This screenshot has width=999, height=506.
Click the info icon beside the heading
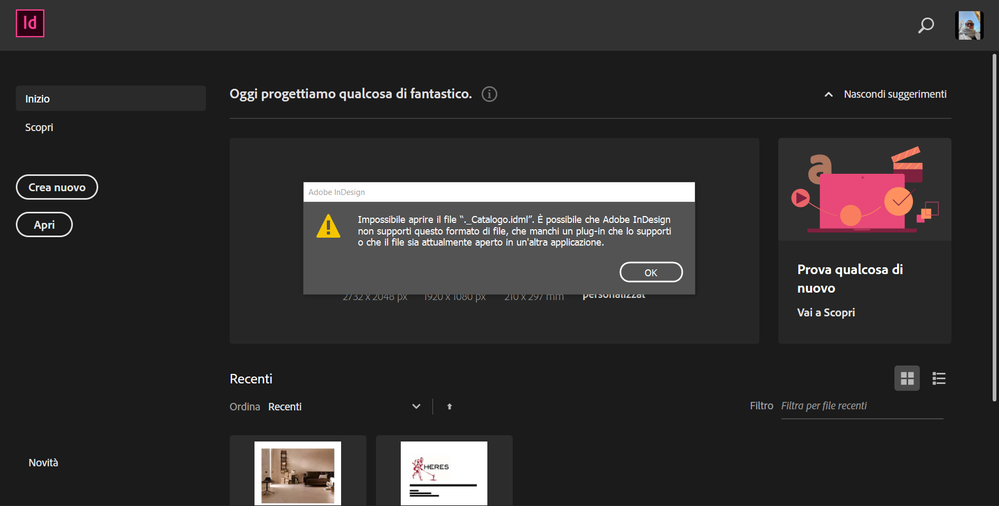point(489,94)
